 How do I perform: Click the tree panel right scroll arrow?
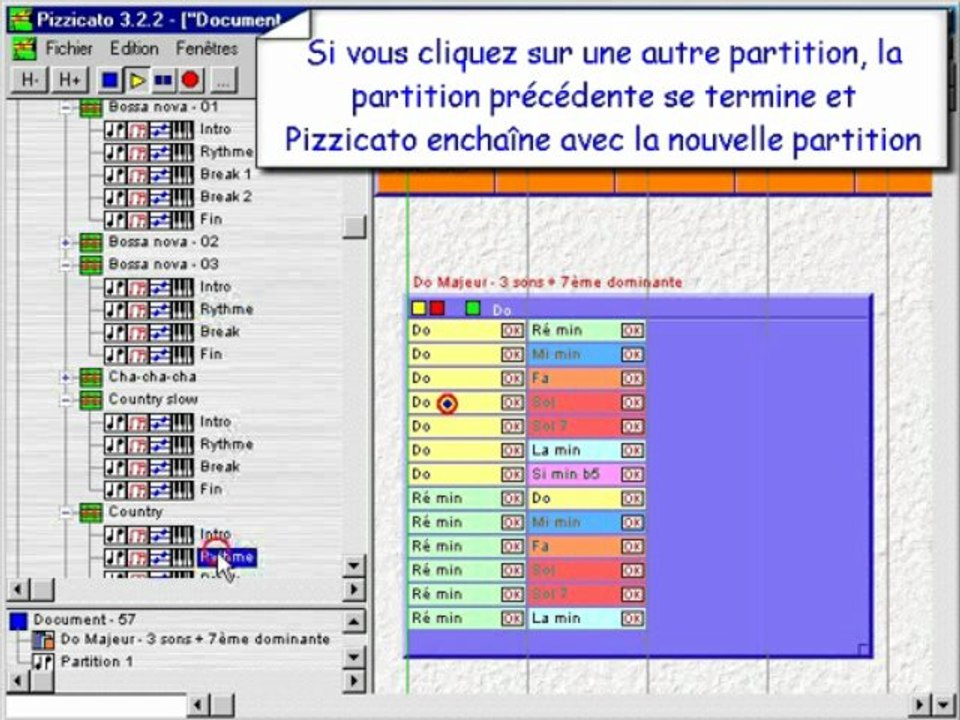pyautogui.click(x=354, y=590)
